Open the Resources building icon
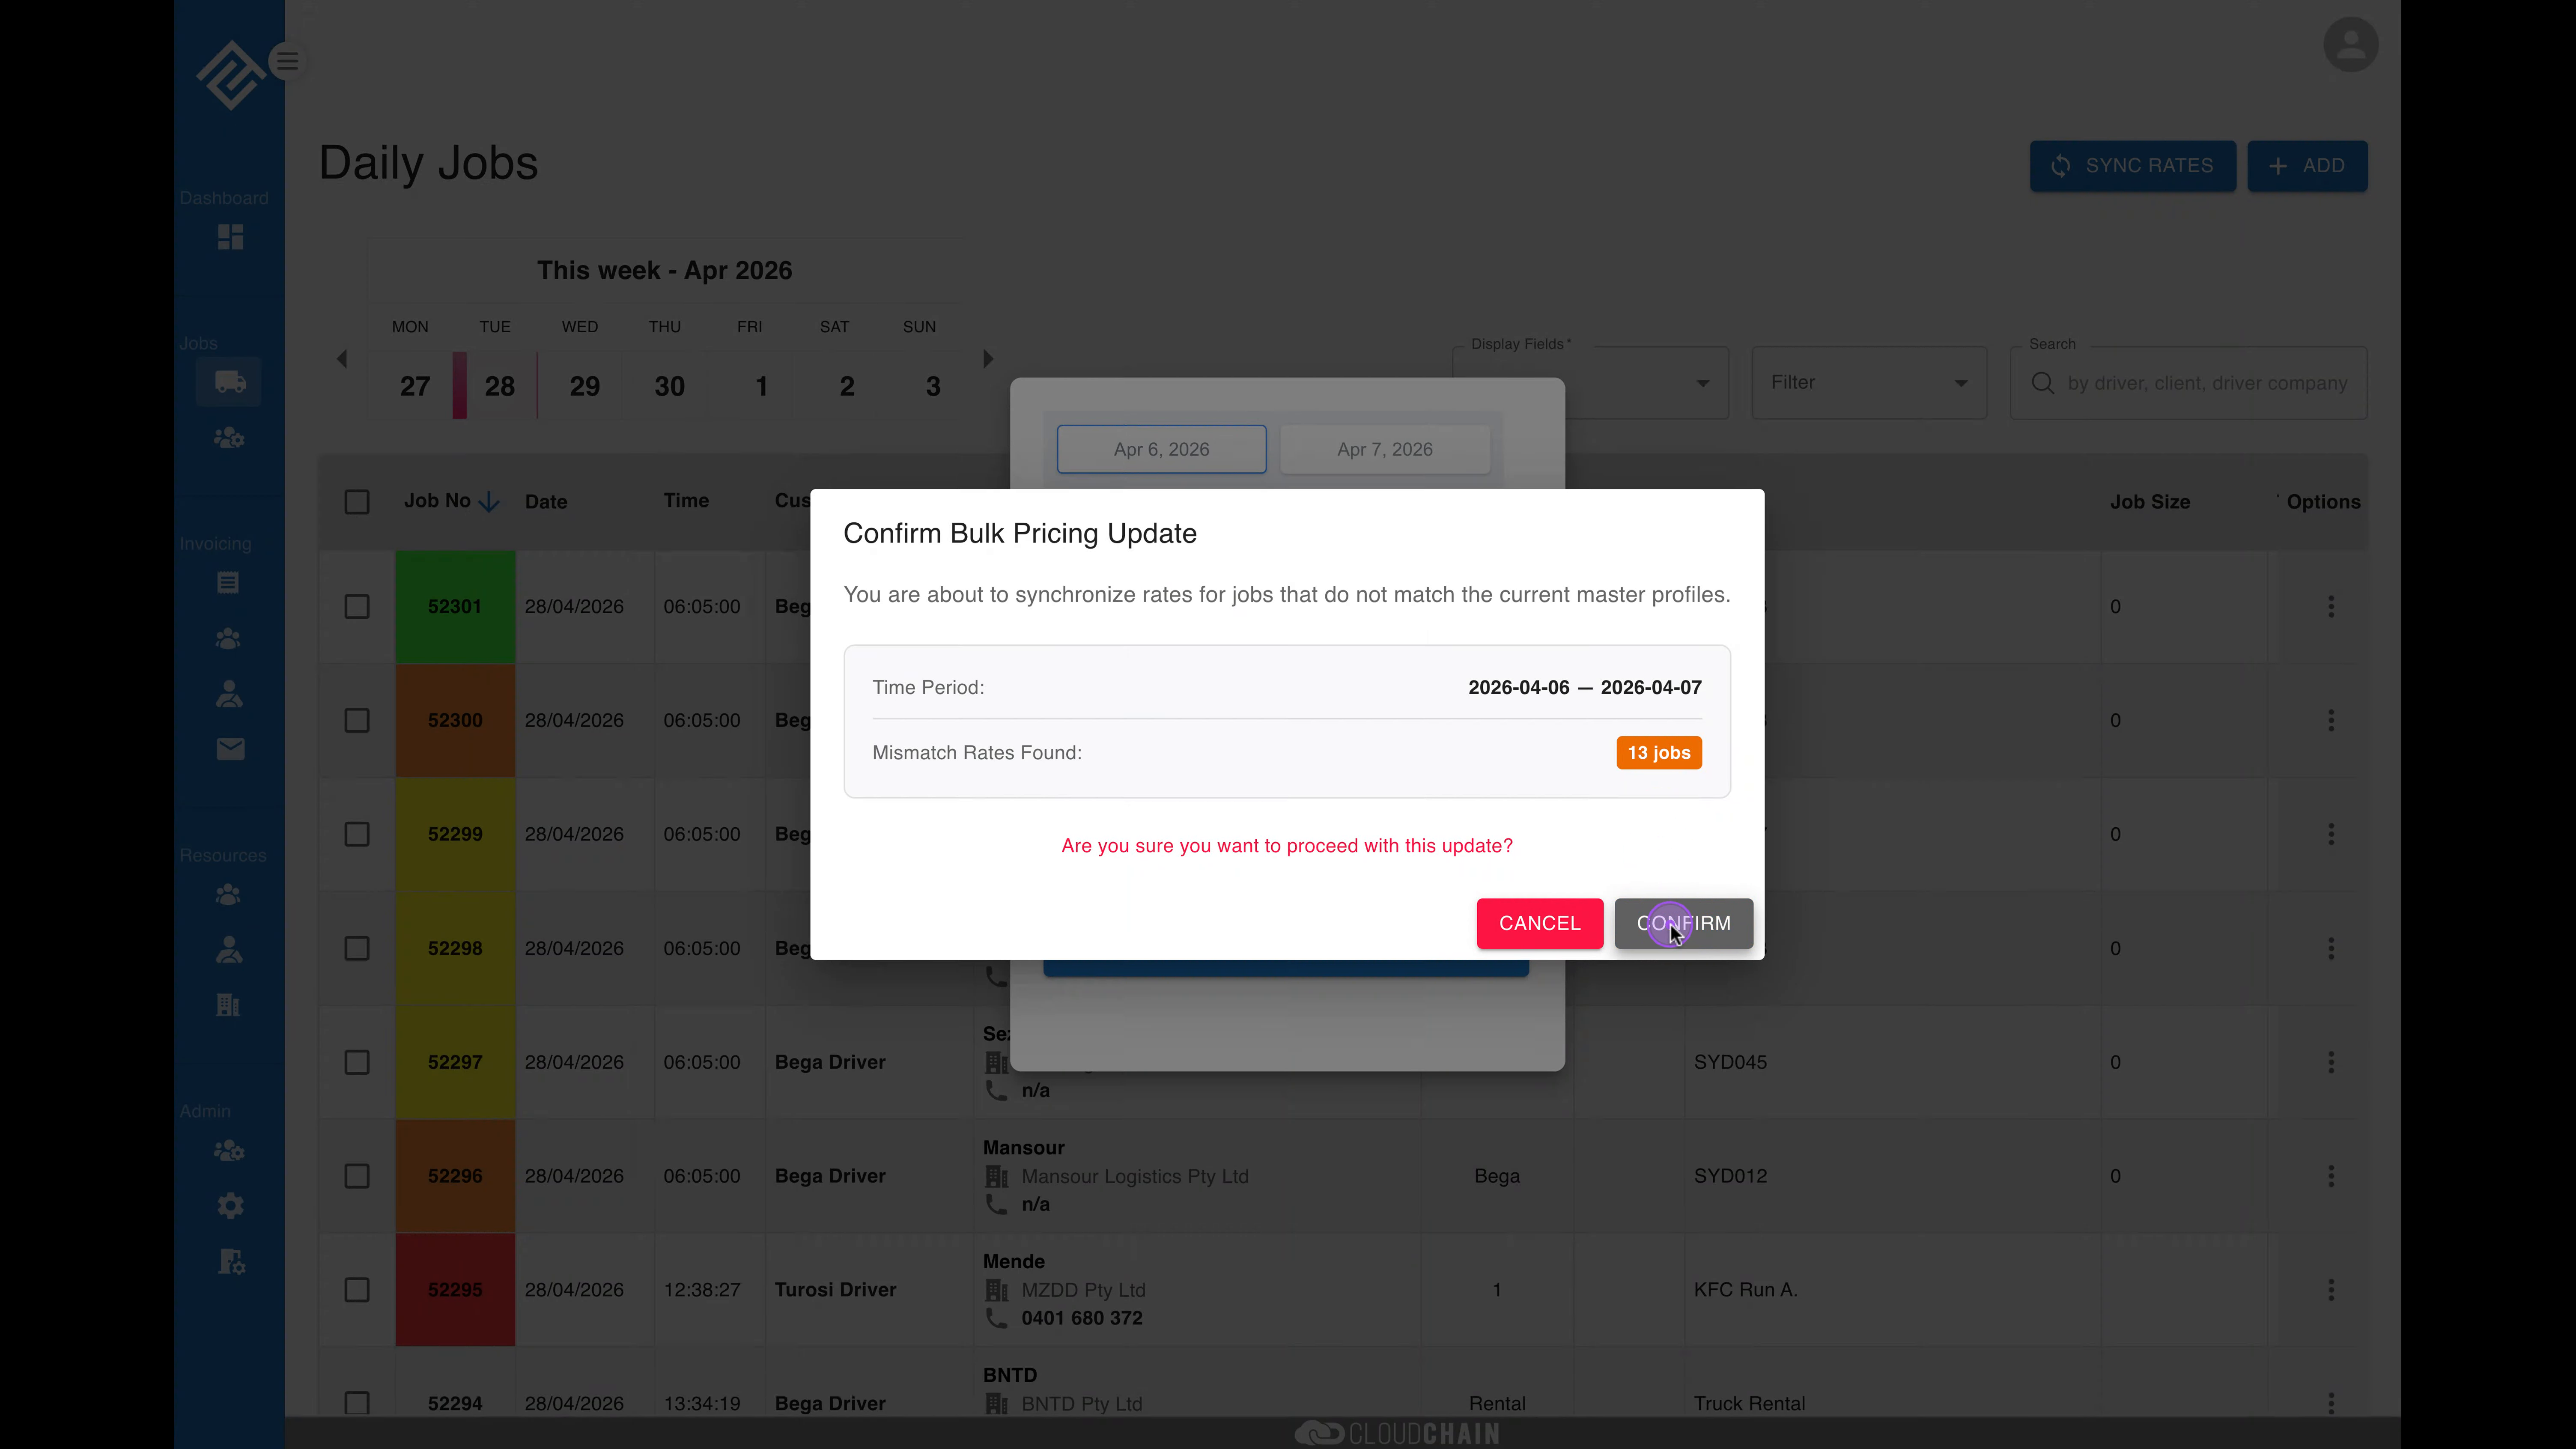 [x=228, y=1005]
